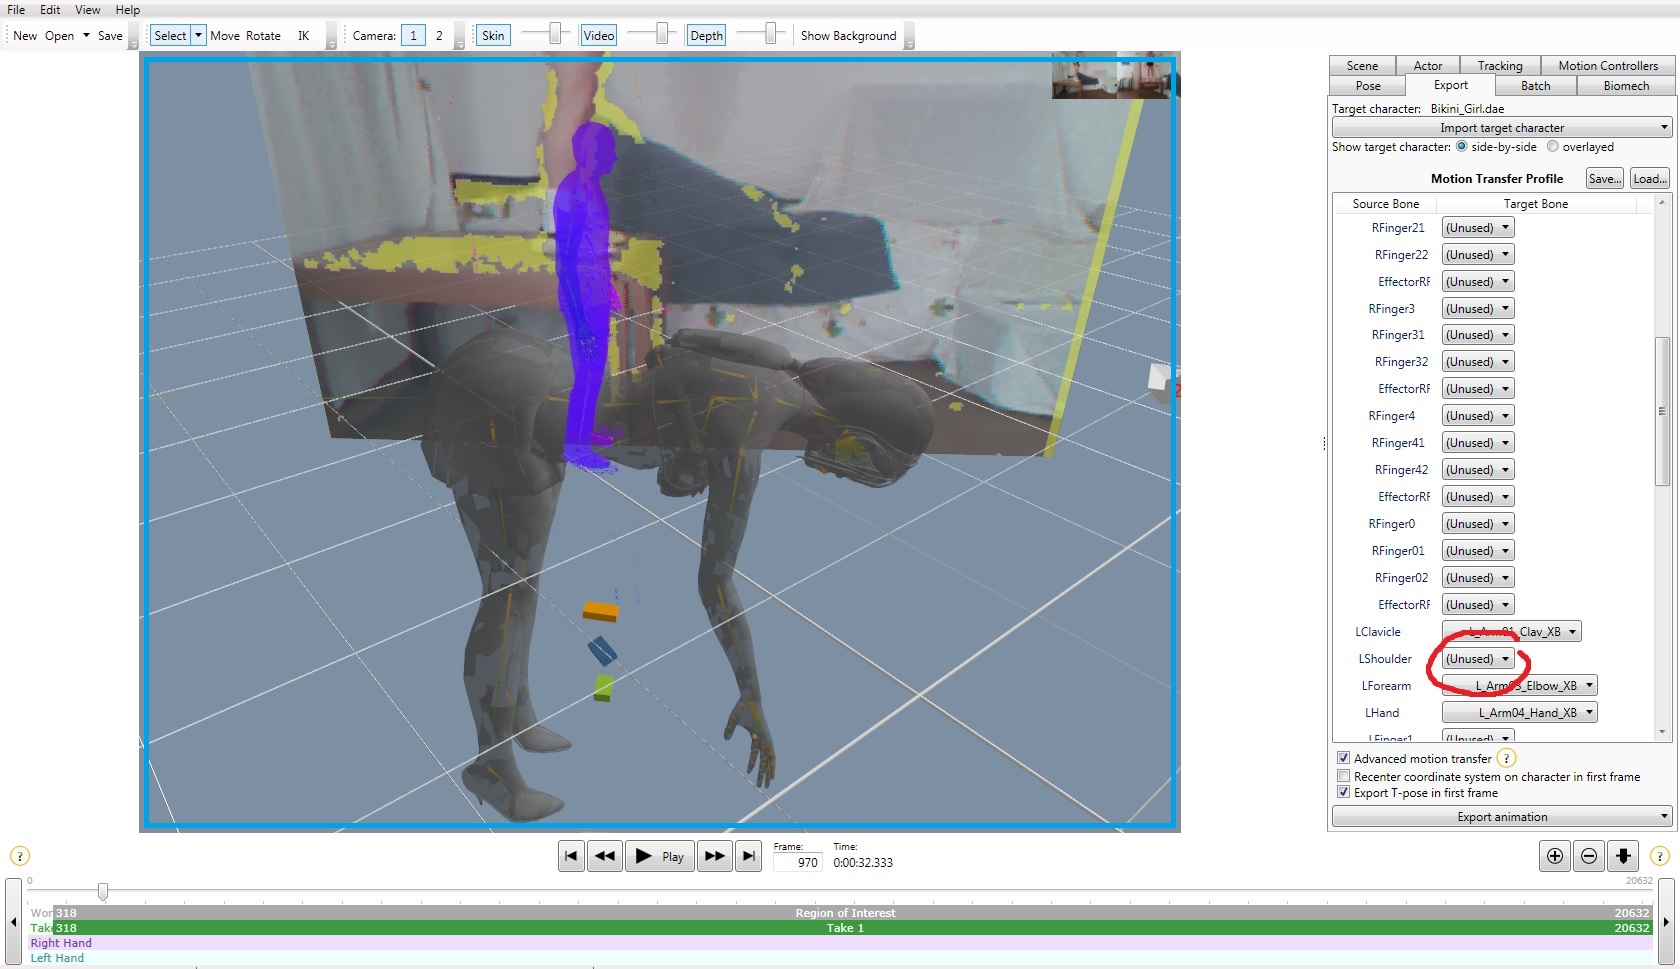Jump to last frame playback button
Image resolution: width=1680 pixels, height=969 pixels.
(748, 856)
